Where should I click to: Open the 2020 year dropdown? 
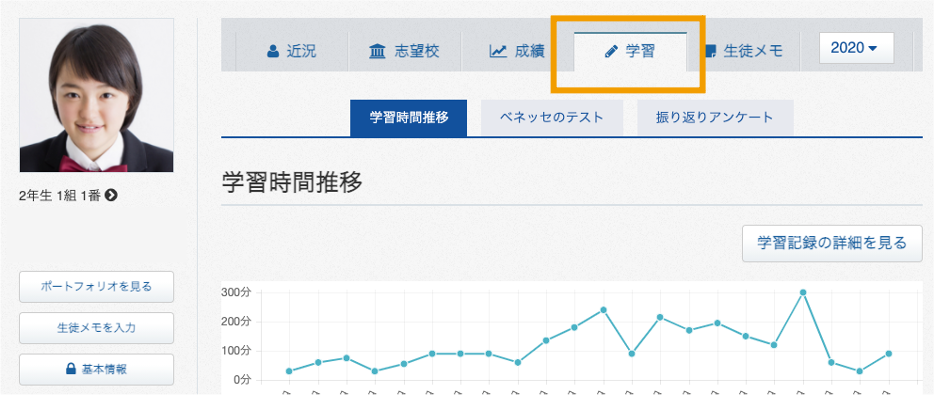856,48
